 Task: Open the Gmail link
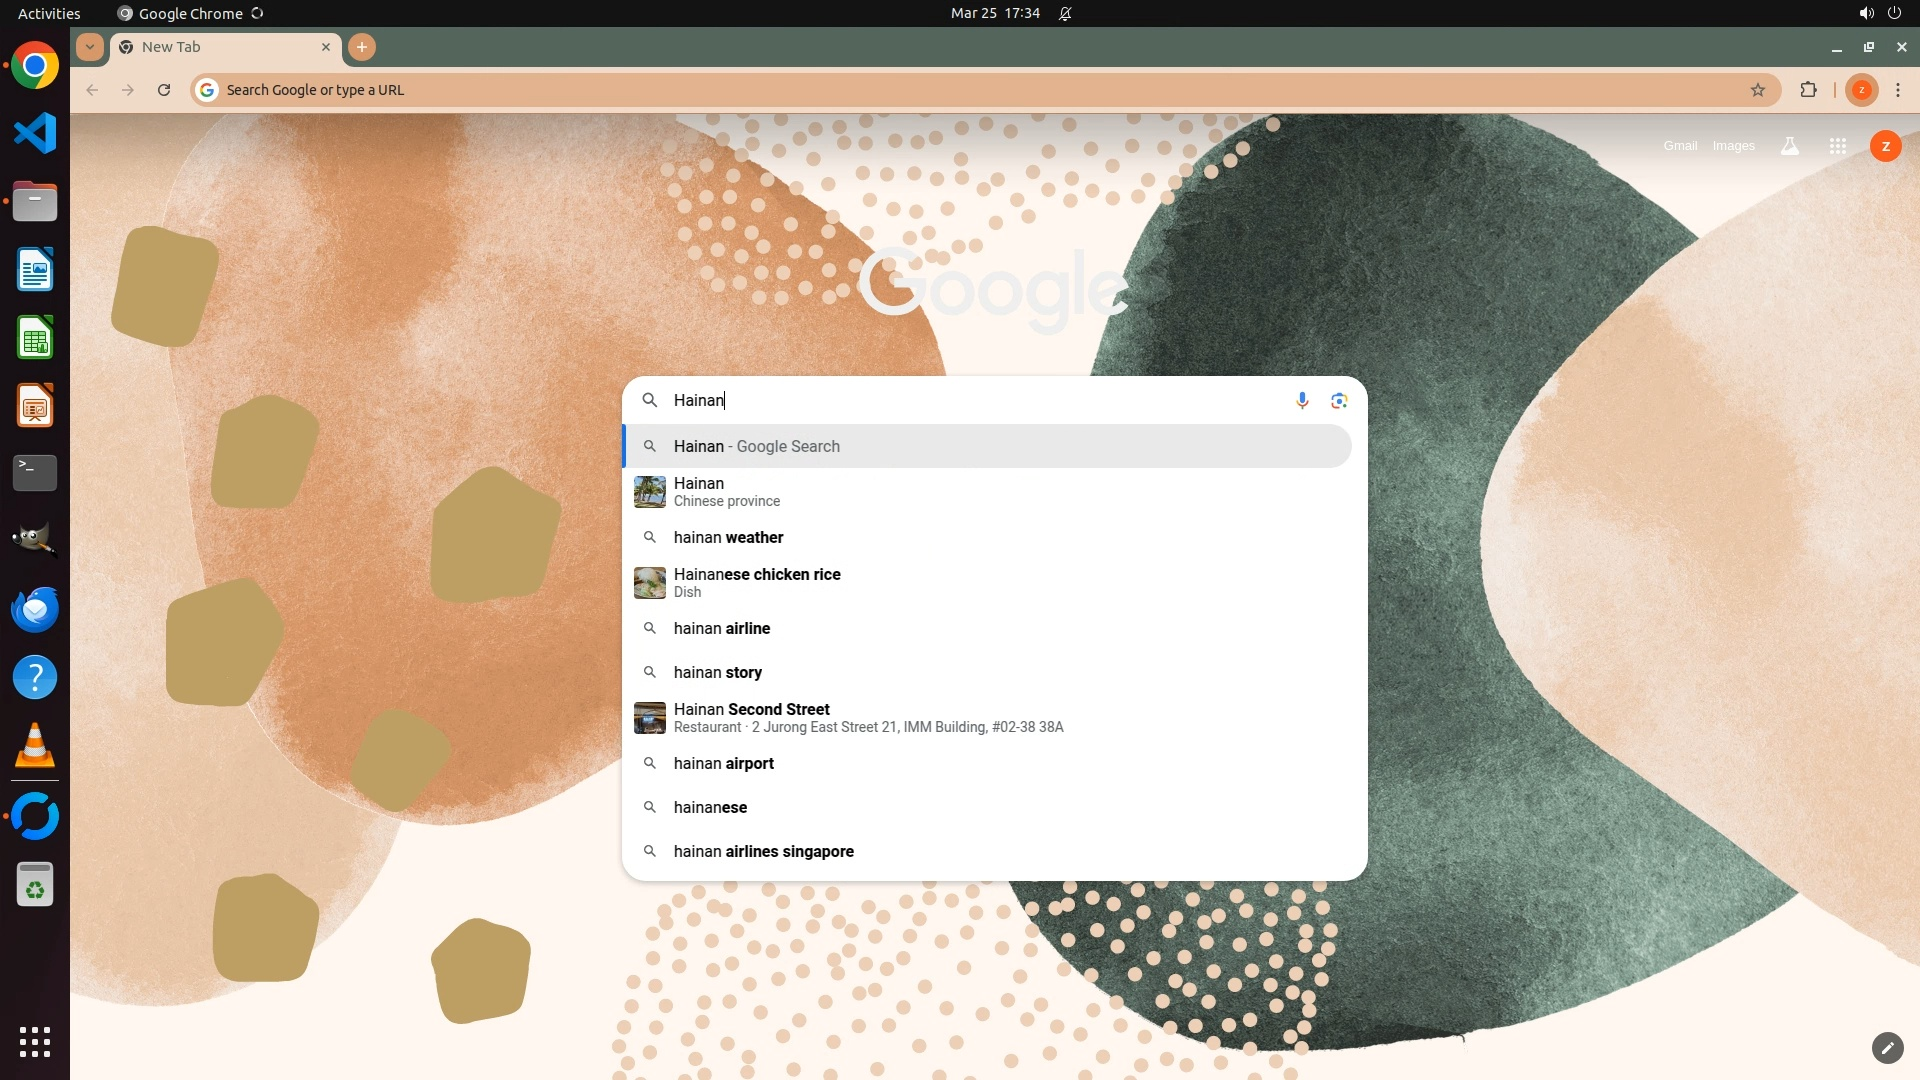[x=1679, y=146]
